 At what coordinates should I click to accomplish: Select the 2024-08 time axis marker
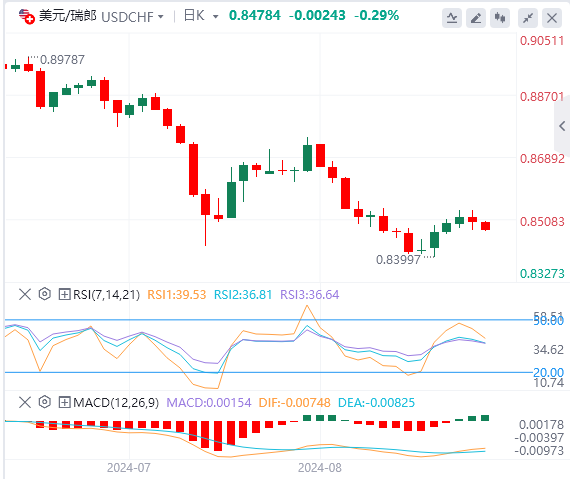(320, 468)
